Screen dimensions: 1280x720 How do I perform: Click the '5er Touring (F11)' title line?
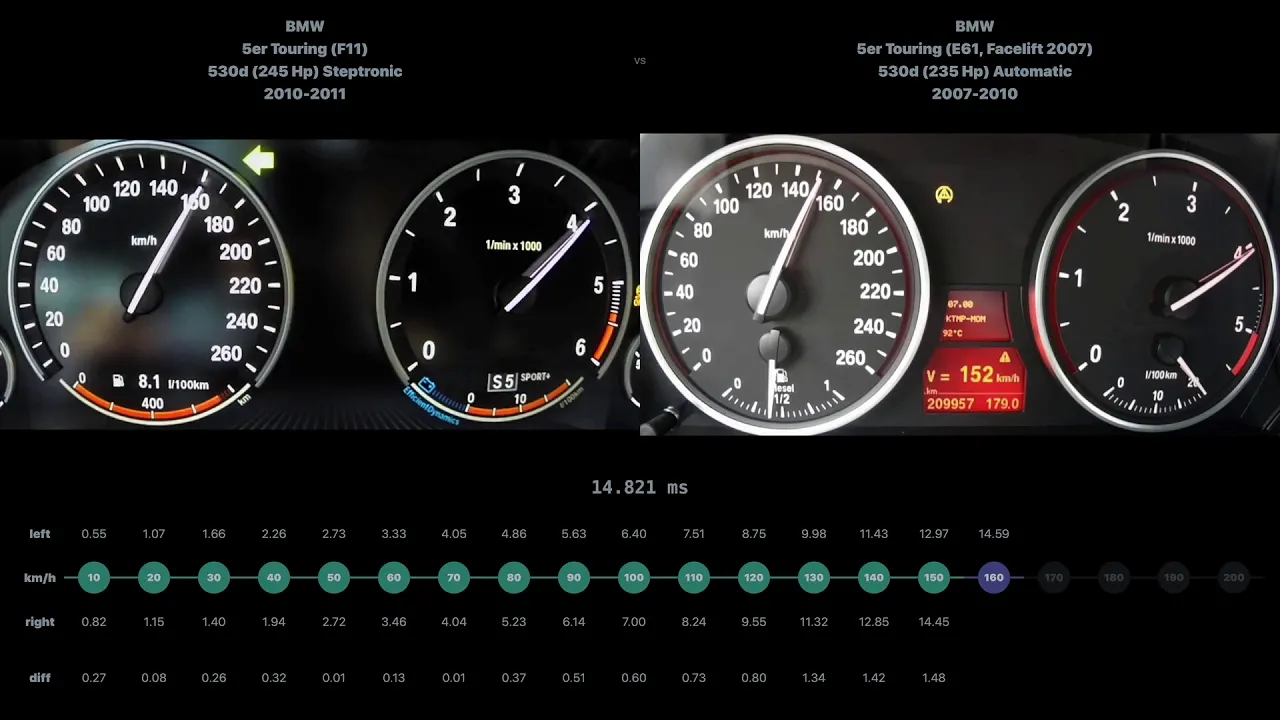pos(305,49)
